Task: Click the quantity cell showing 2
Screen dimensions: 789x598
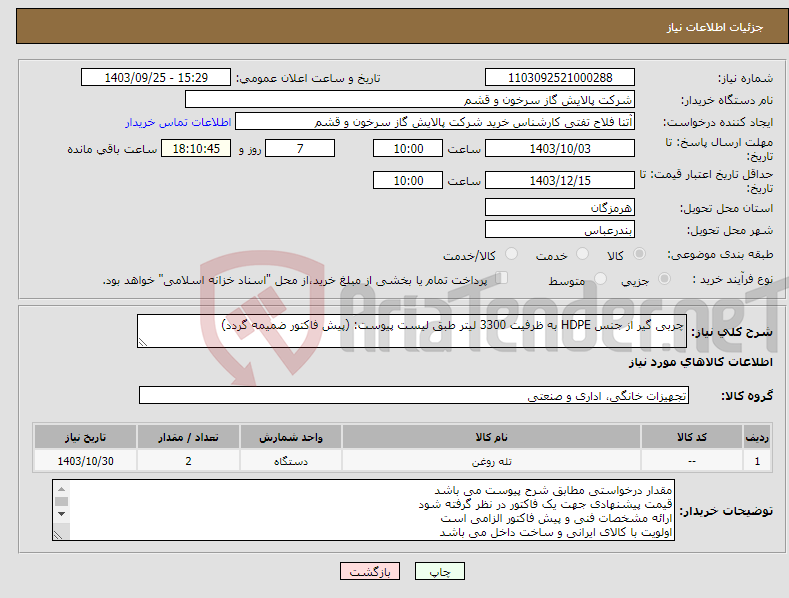Action: 188,461
